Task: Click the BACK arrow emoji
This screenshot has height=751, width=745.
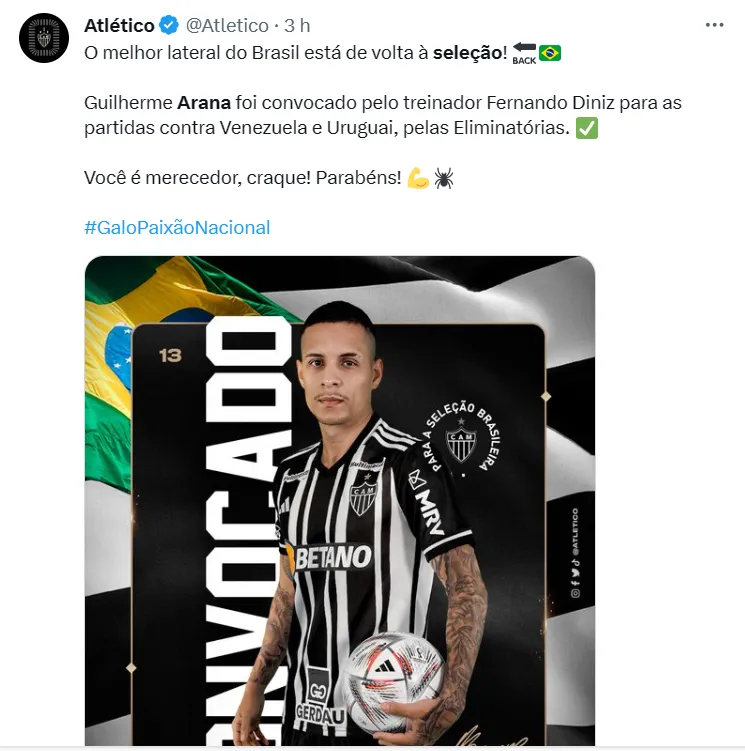Action: click(524, 53)
